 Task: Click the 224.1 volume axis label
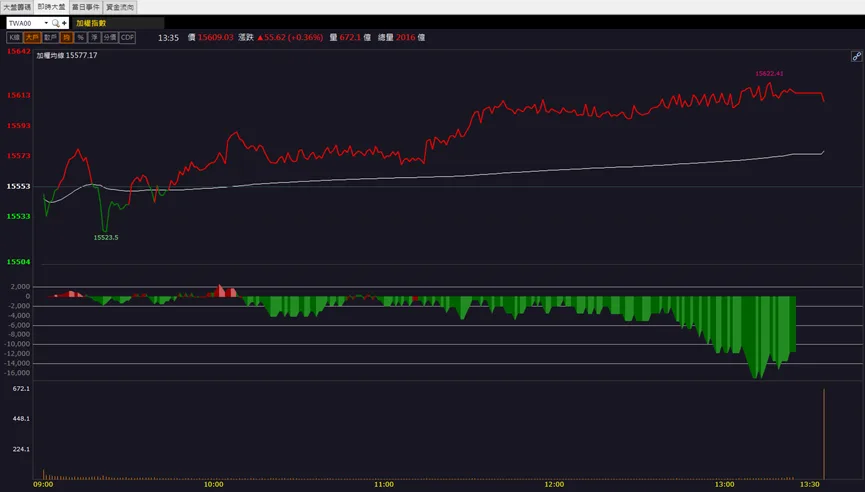tap(22, 450)
